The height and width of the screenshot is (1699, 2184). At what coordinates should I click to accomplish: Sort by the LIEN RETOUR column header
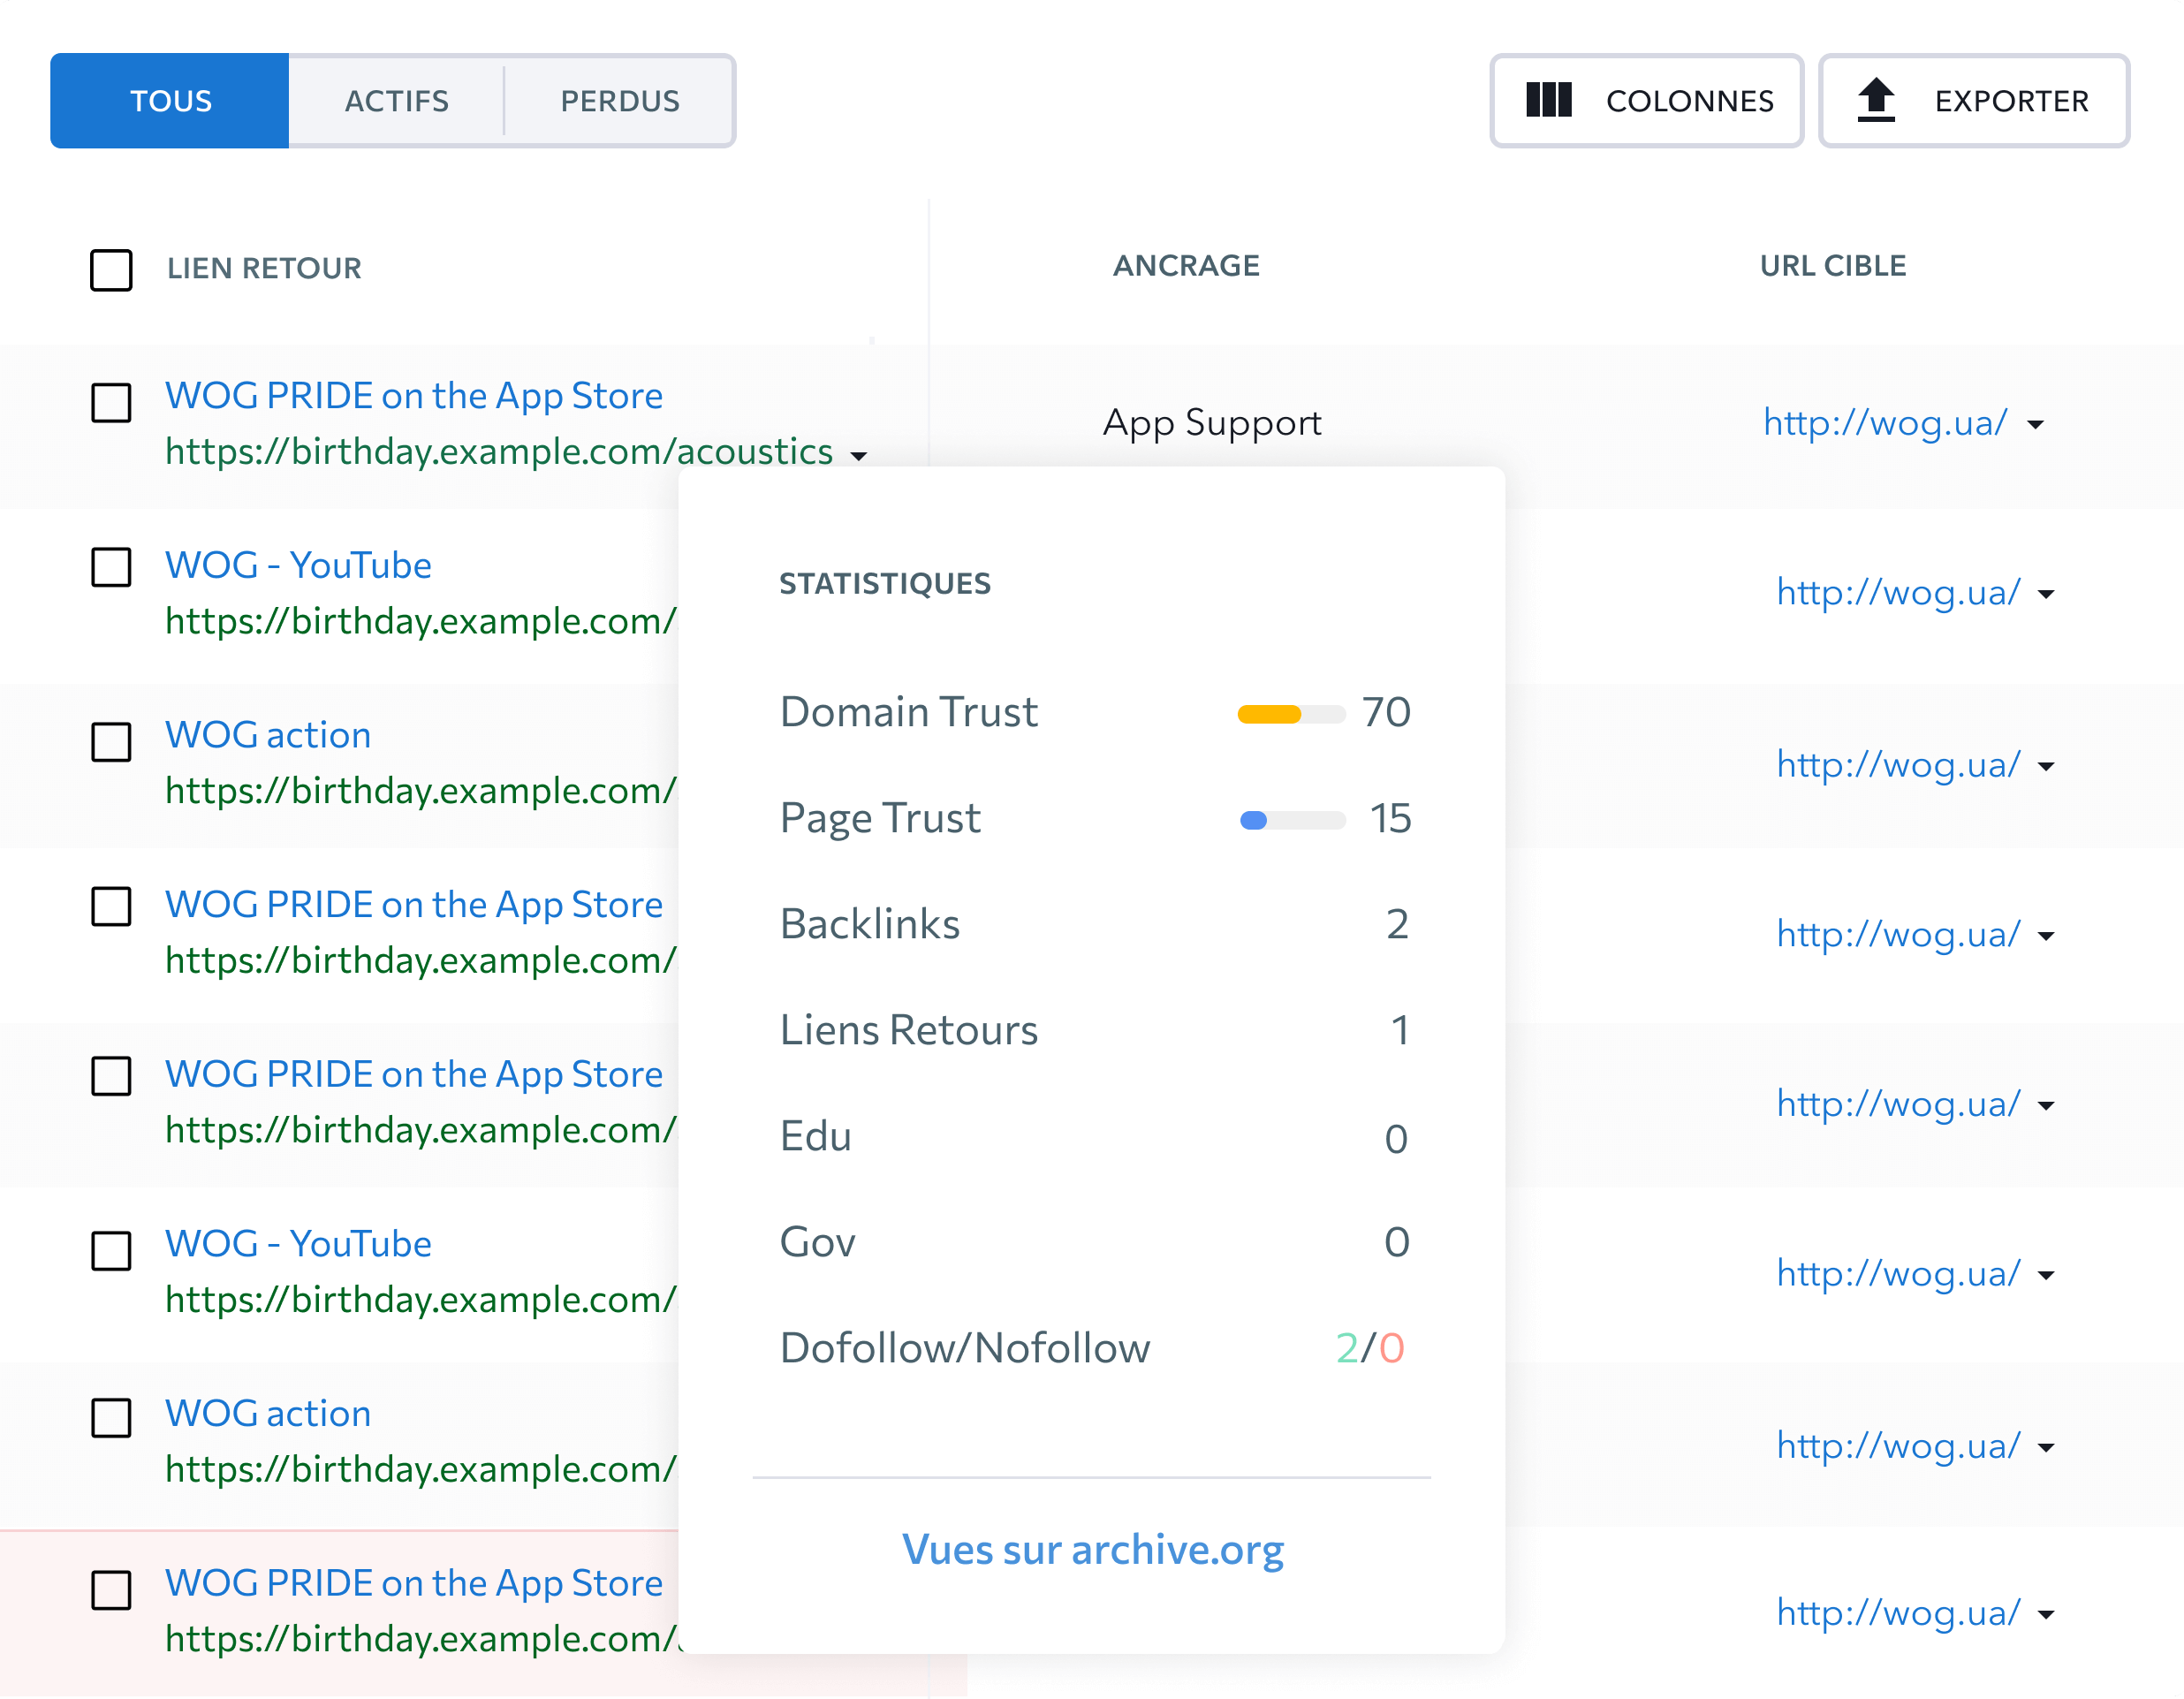(264, 268)
